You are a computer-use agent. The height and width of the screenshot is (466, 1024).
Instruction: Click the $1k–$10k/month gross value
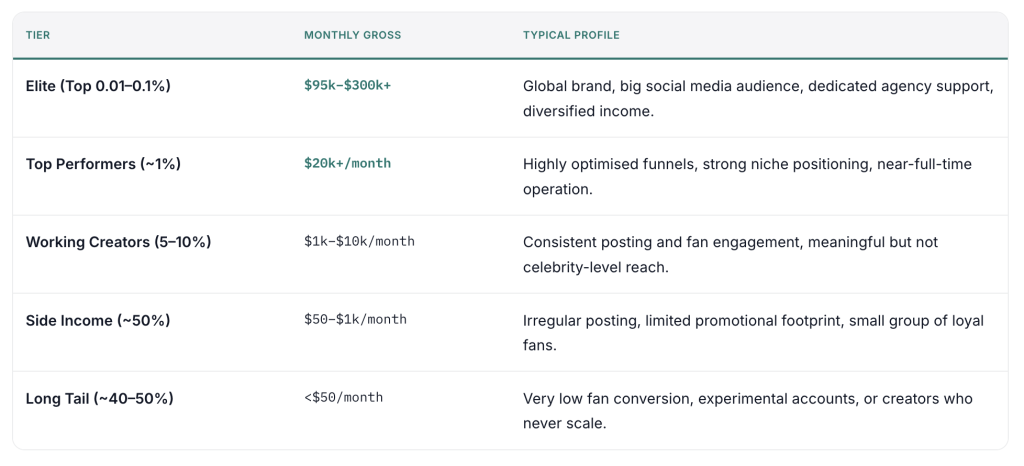359,242
